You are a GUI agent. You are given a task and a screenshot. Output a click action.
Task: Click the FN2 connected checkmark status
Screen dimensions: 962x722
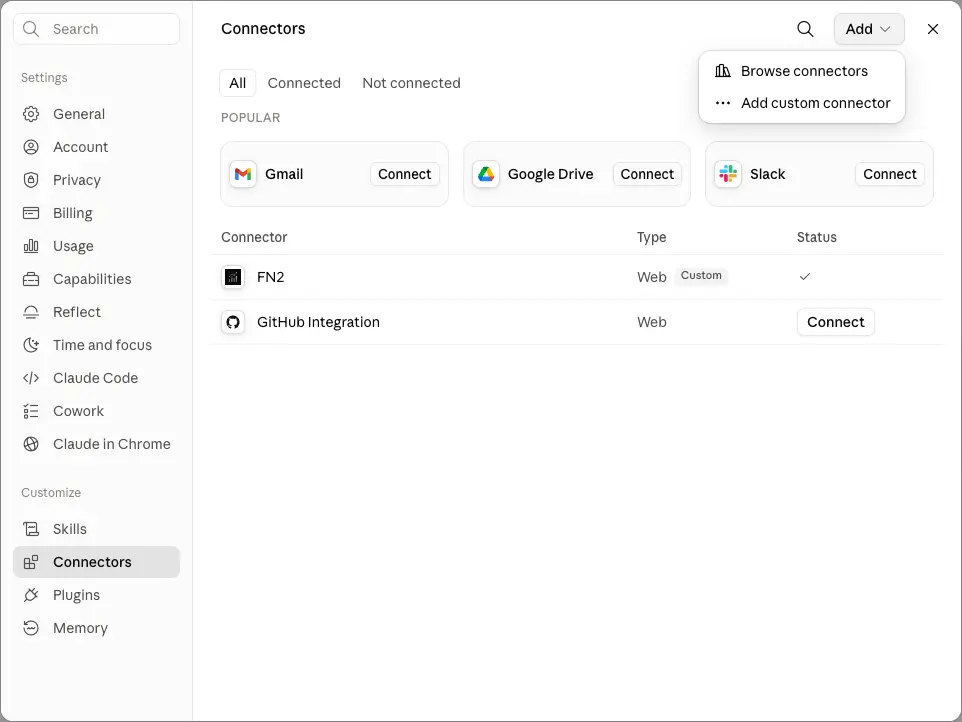click(x=805, y=277)
